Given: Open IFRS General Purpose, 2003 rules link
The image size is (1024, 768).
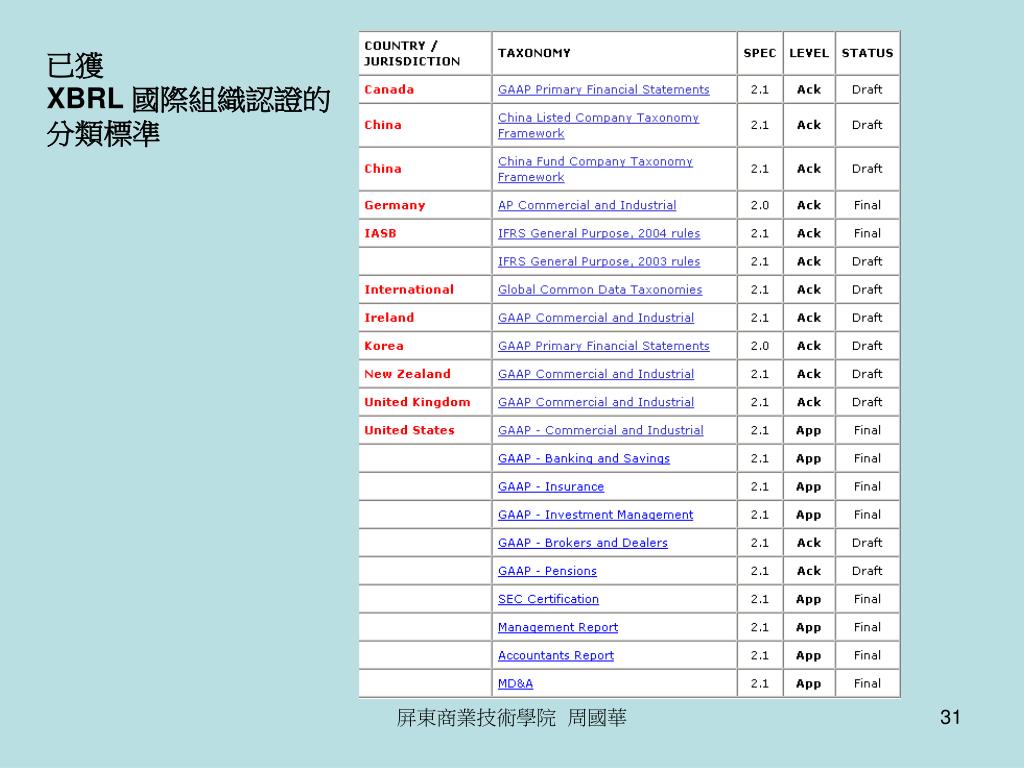Looking at the screenshot, I should point(599,261).
